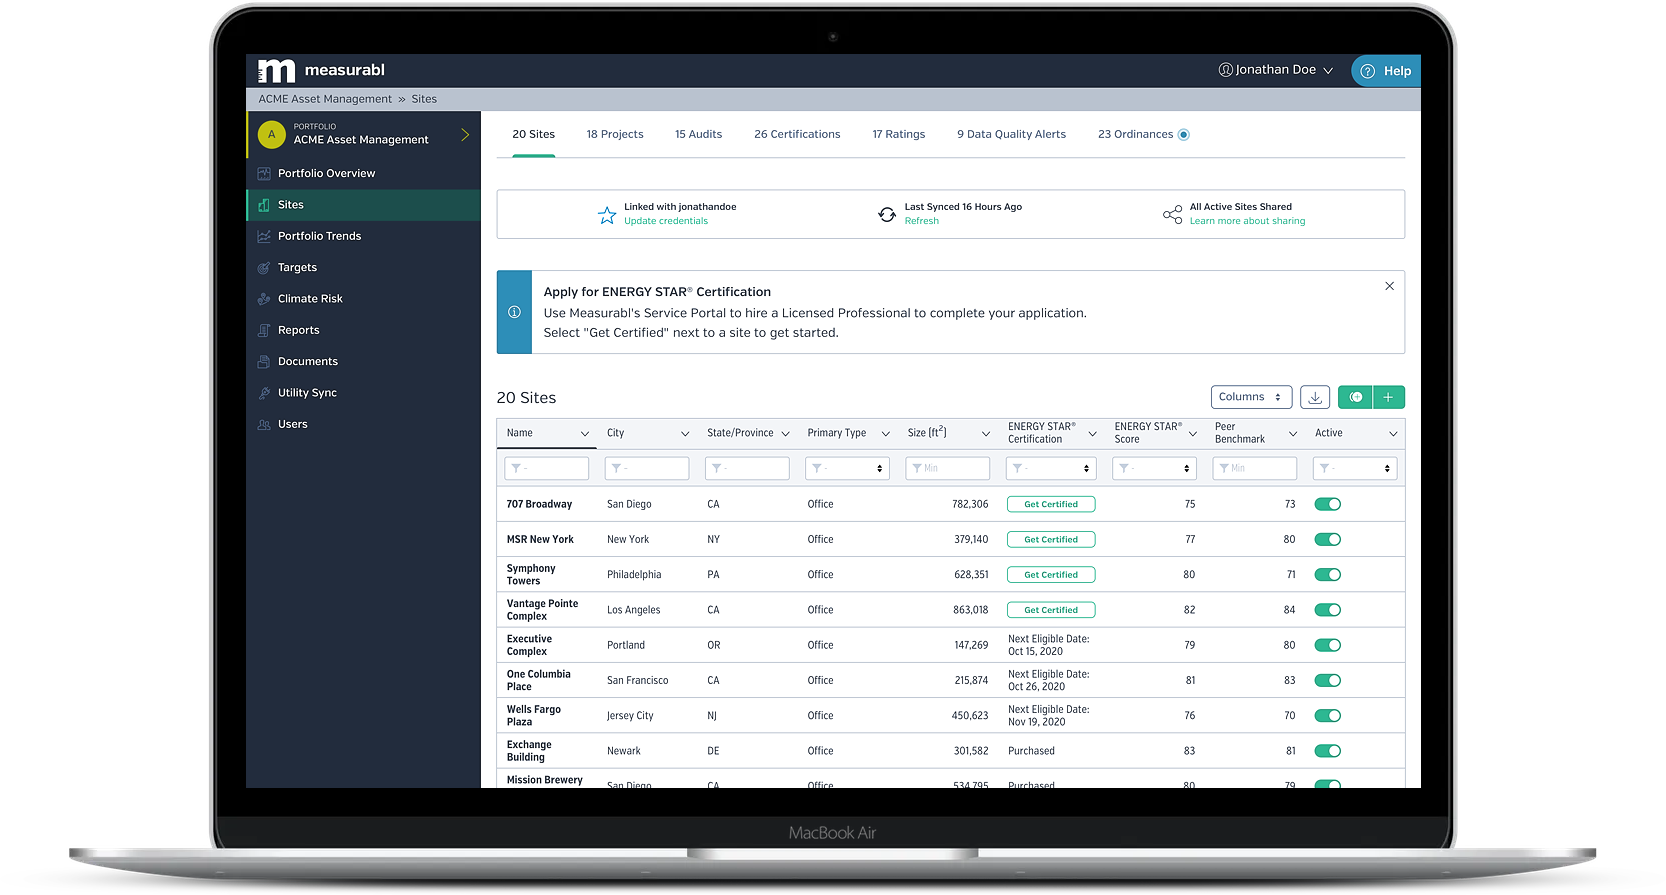Click the Utility Sync sidebar icon
The height and width of the screenshot is (895, 1666).
point(264,393)
